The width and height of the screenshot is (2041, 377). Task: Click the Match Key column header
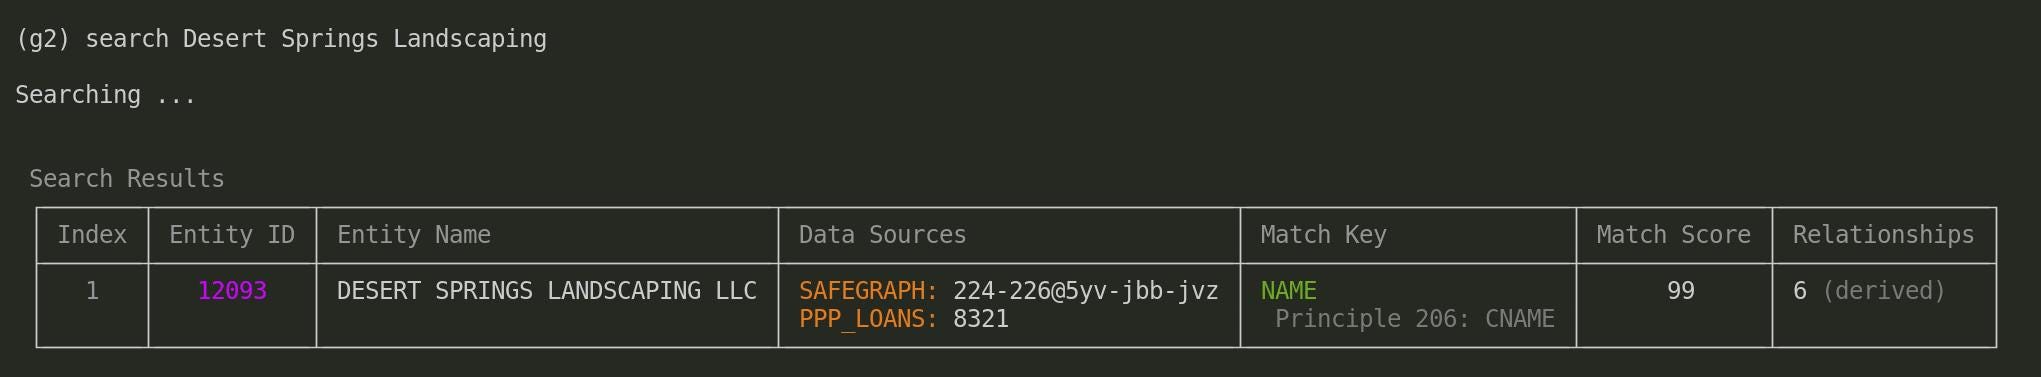point(1324,235)
